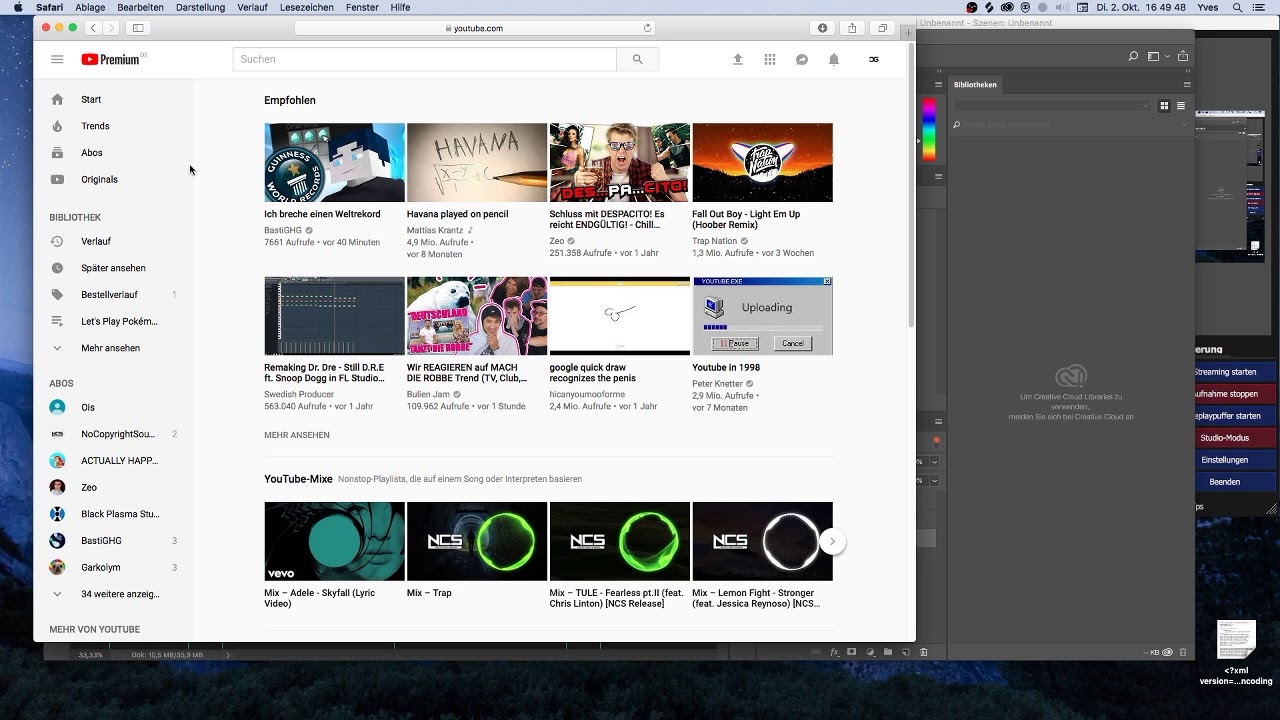The width and height of the screenshot is (1280, 720).
Task: Open the YouTube notifications bell
Action: [834, 59]
